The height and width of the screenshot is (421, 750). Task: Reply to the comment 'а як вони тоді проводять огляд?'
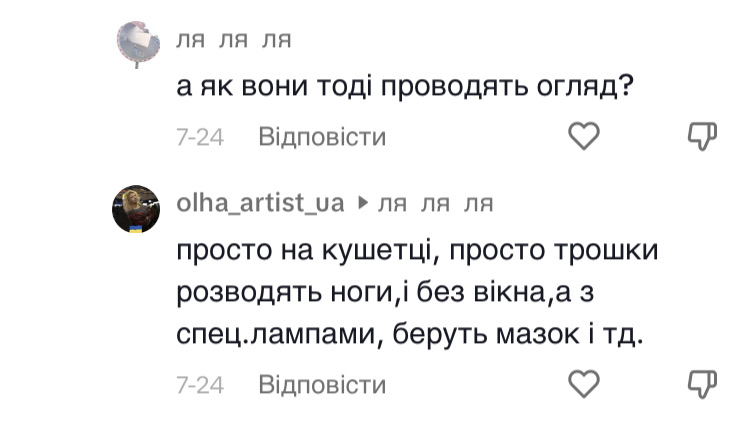pyautogui.click(x=322, y=137)
